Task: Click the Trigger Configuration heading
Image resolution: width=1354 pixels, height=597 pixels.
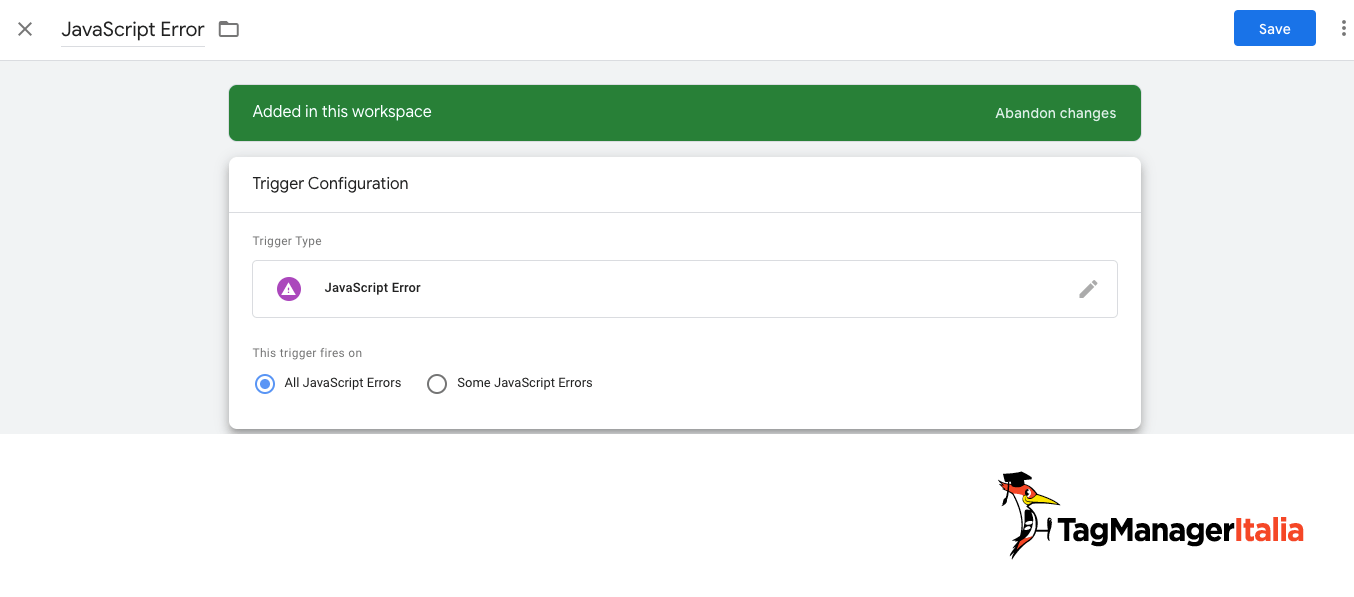Action: tap(330, 184)
